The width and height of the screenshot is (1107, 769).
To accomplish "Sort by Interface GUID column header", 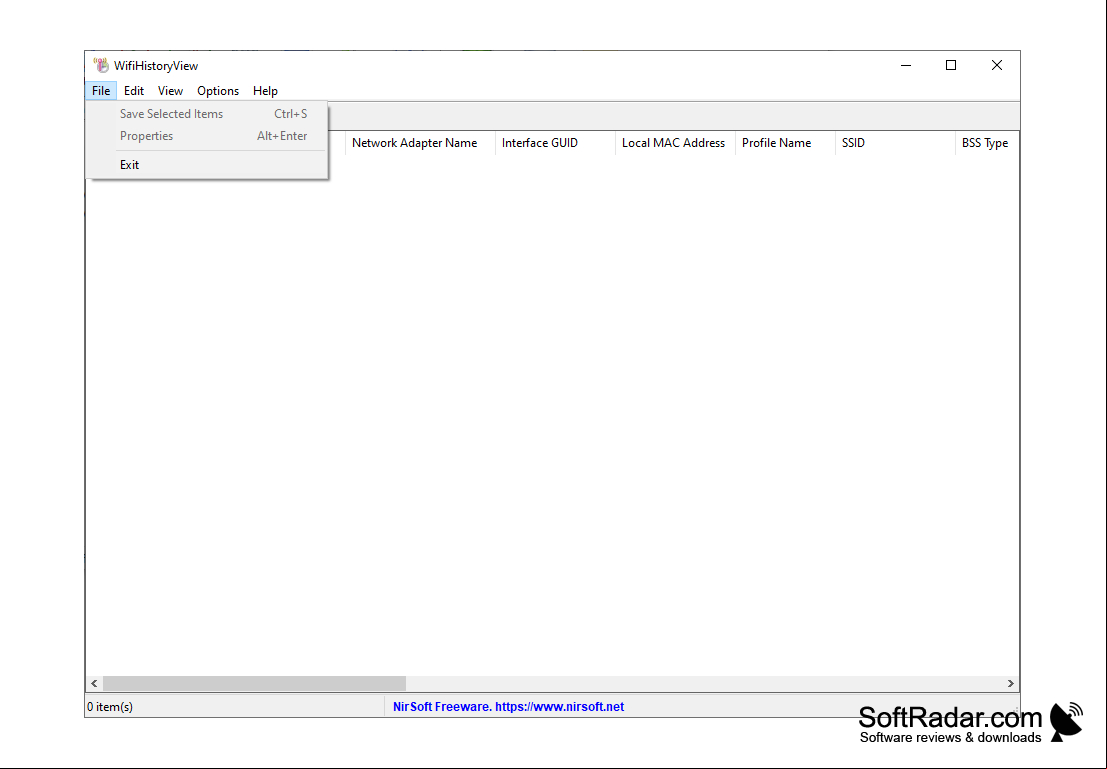I will (555, 143).
